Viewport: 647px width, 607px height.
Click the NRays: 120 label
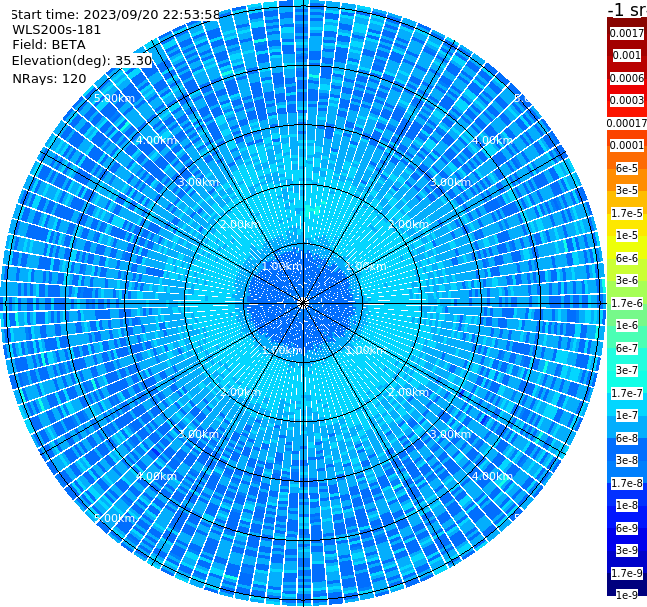click(x=49, y=78)
